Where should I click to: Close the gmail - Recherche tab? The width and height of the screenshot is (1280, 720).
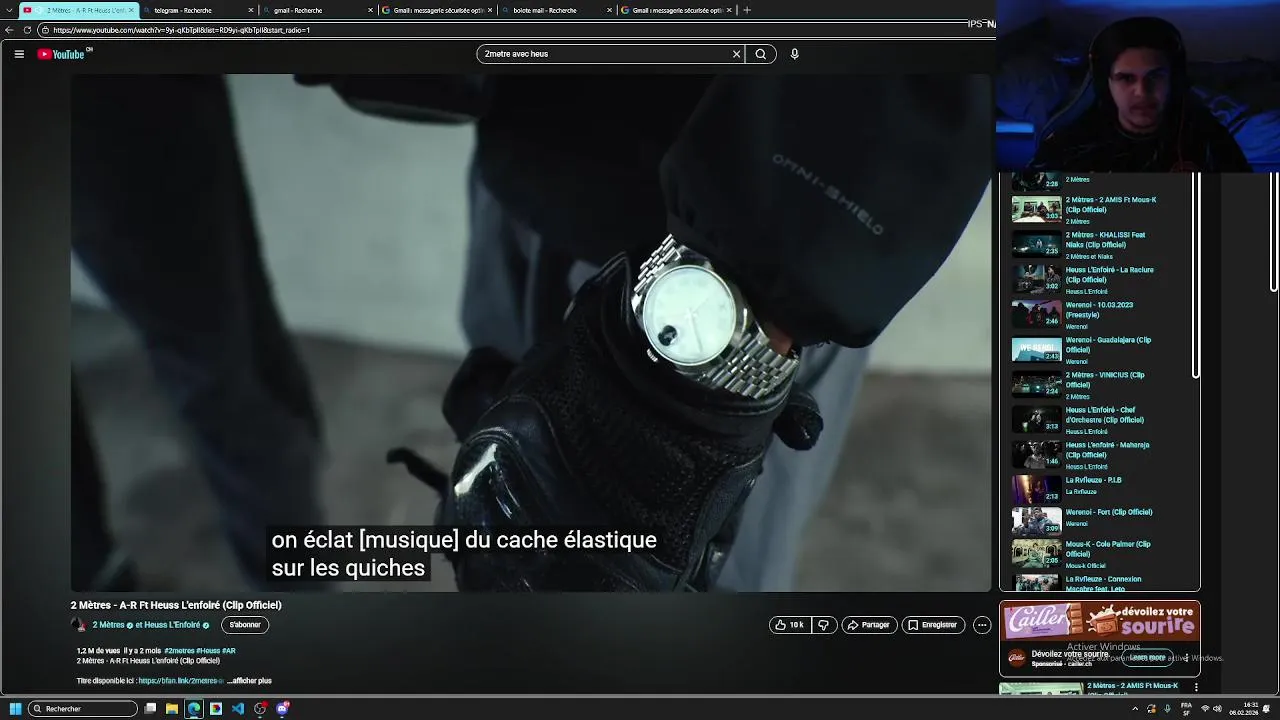click(370, 10)
